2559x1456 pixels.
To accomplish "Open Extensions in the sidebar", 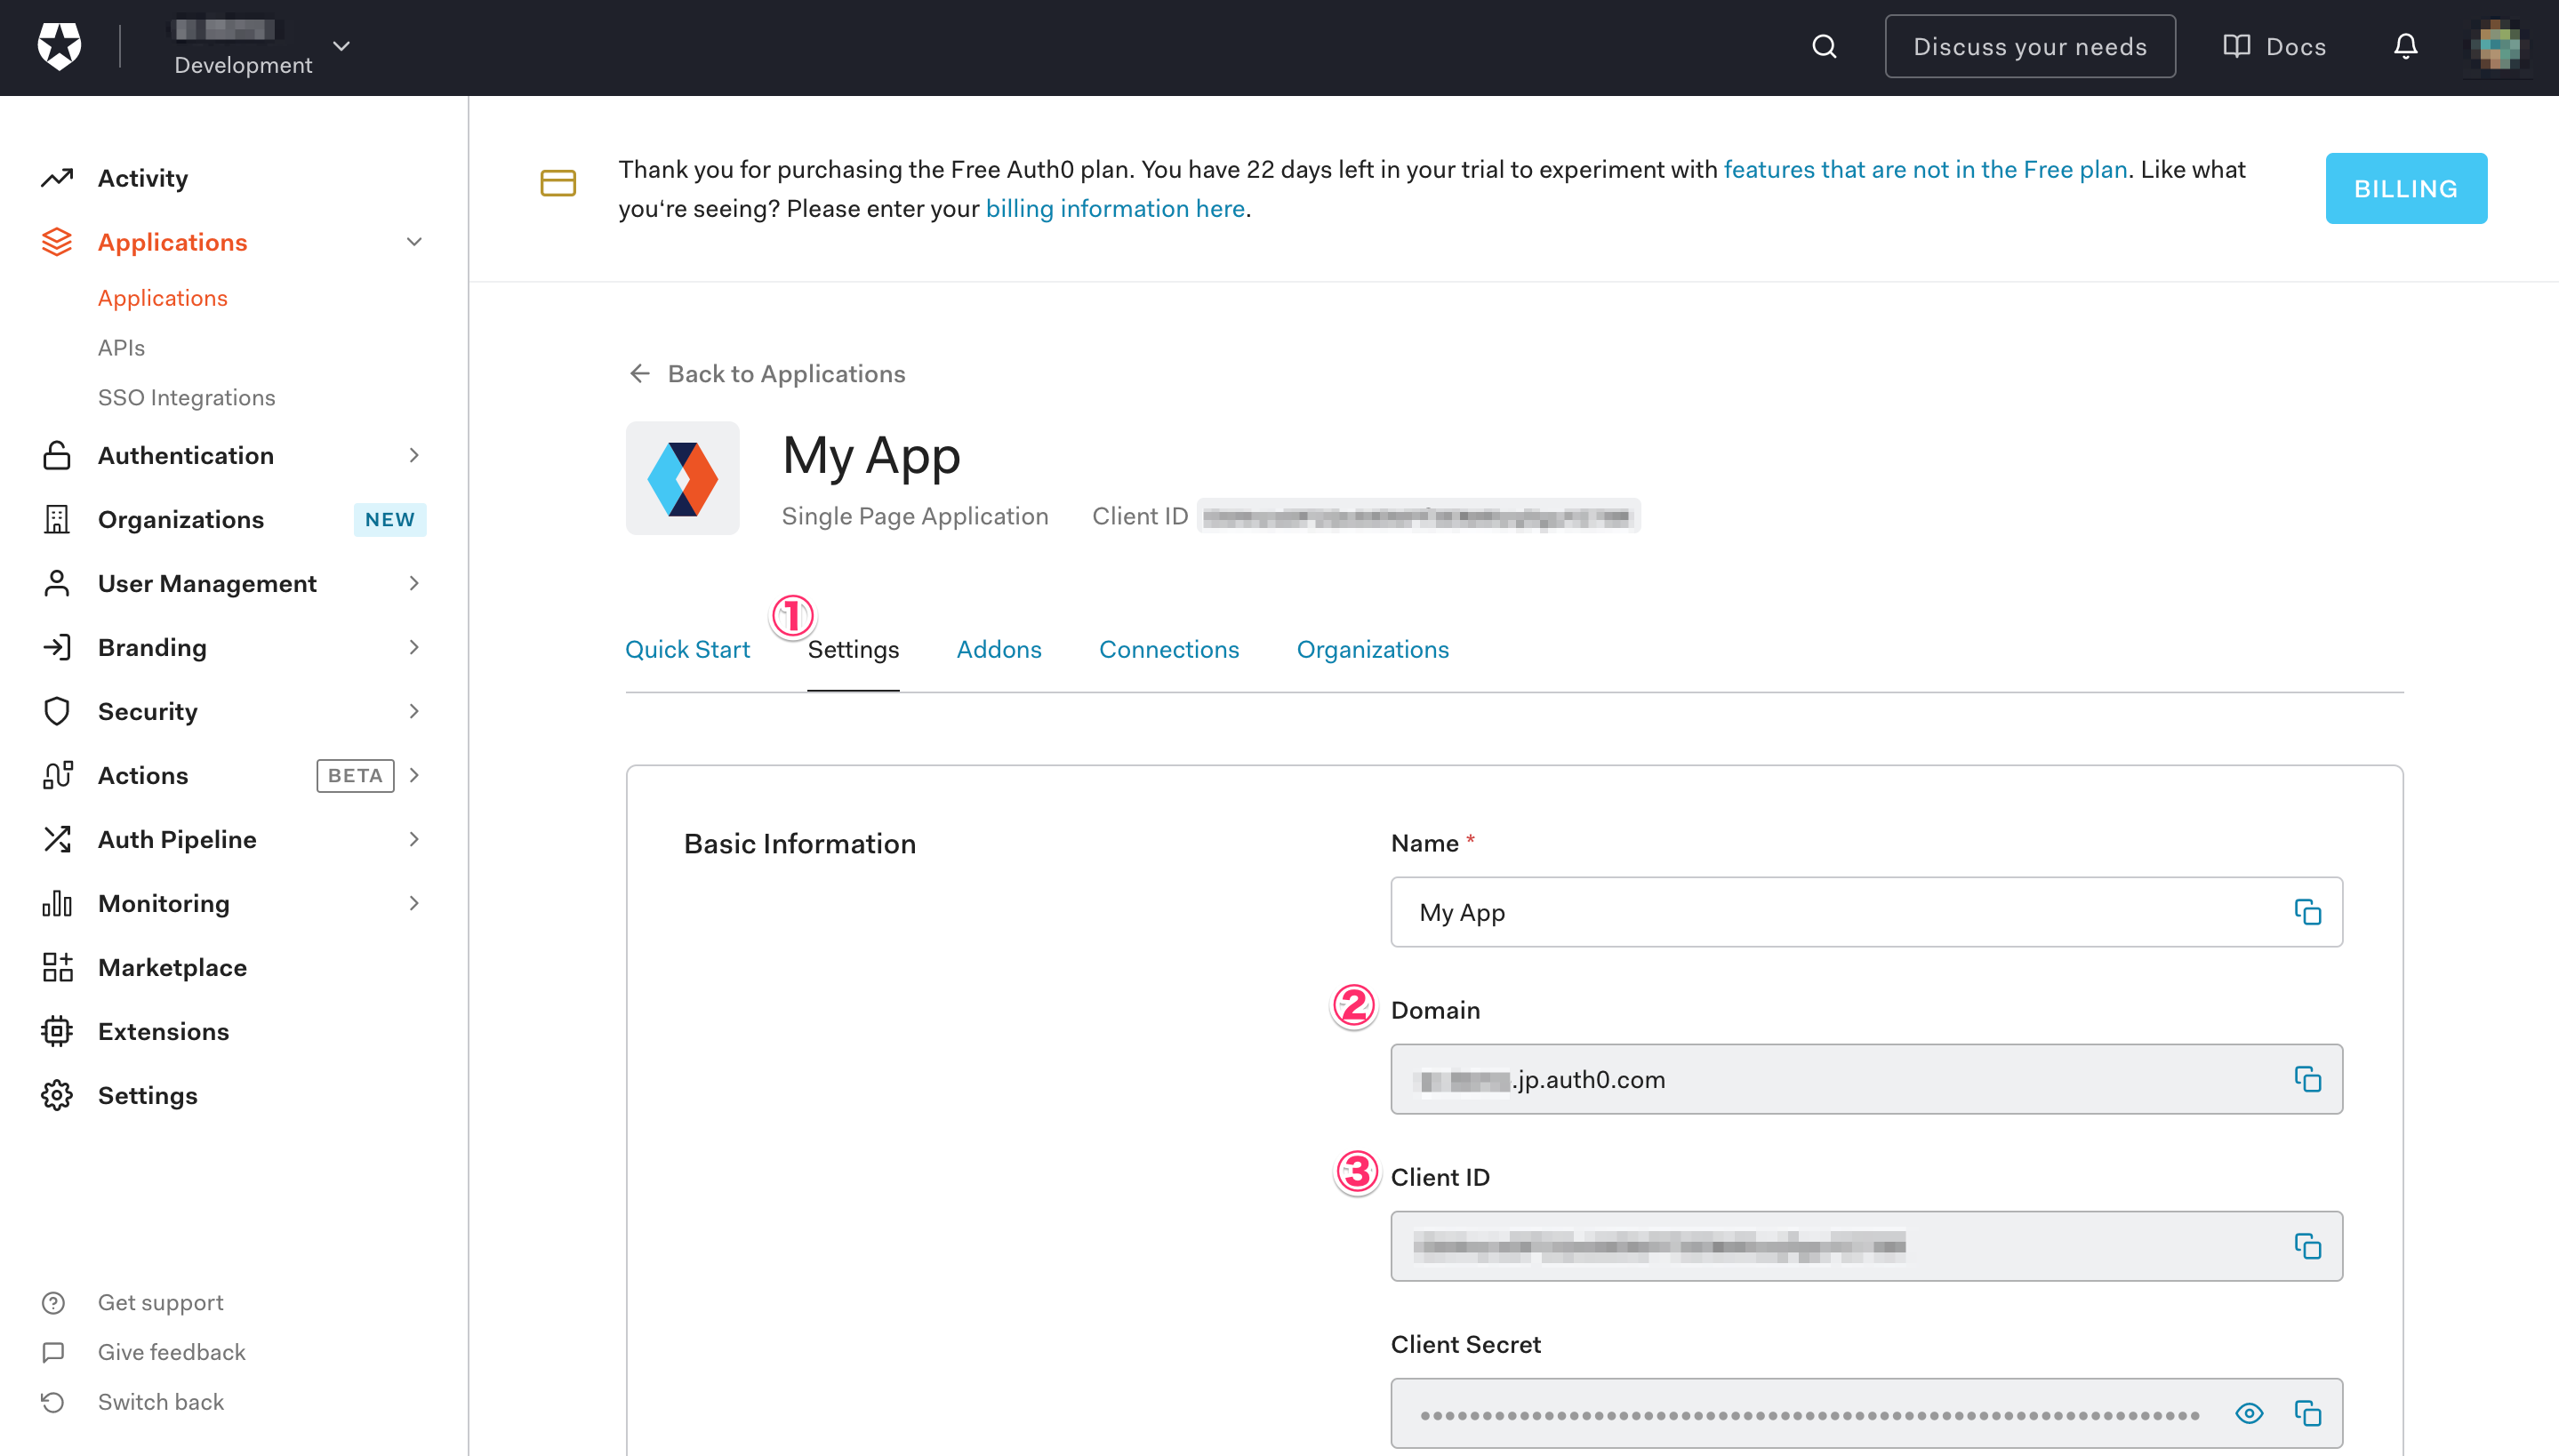I will (x=163, y=1031).
